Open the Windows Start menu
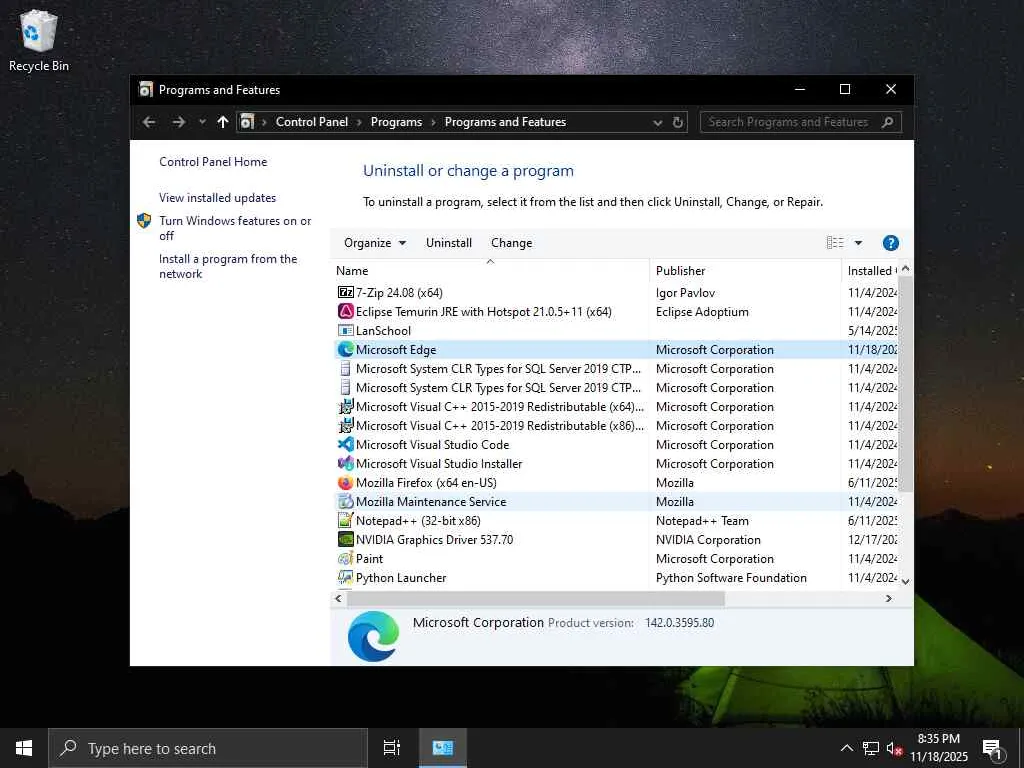 pos(24,748)
